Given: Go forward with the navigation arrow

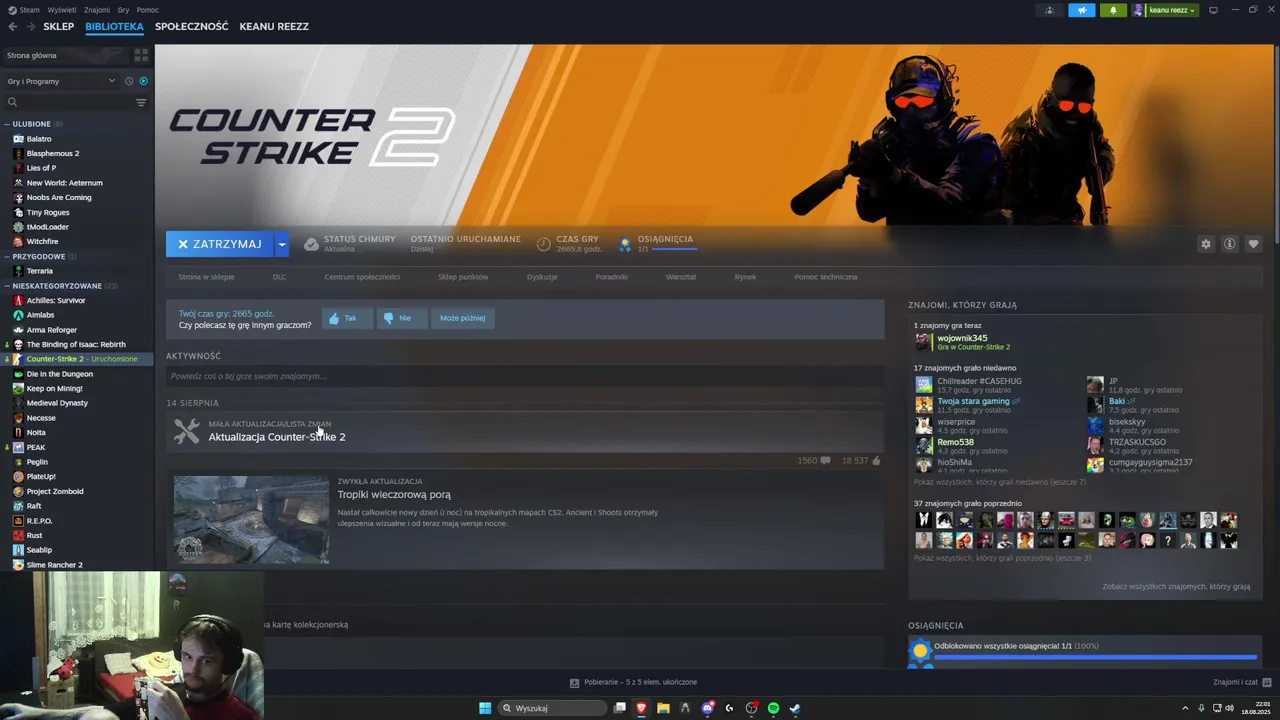Looking at the screenshot, I should pos(31,27).
